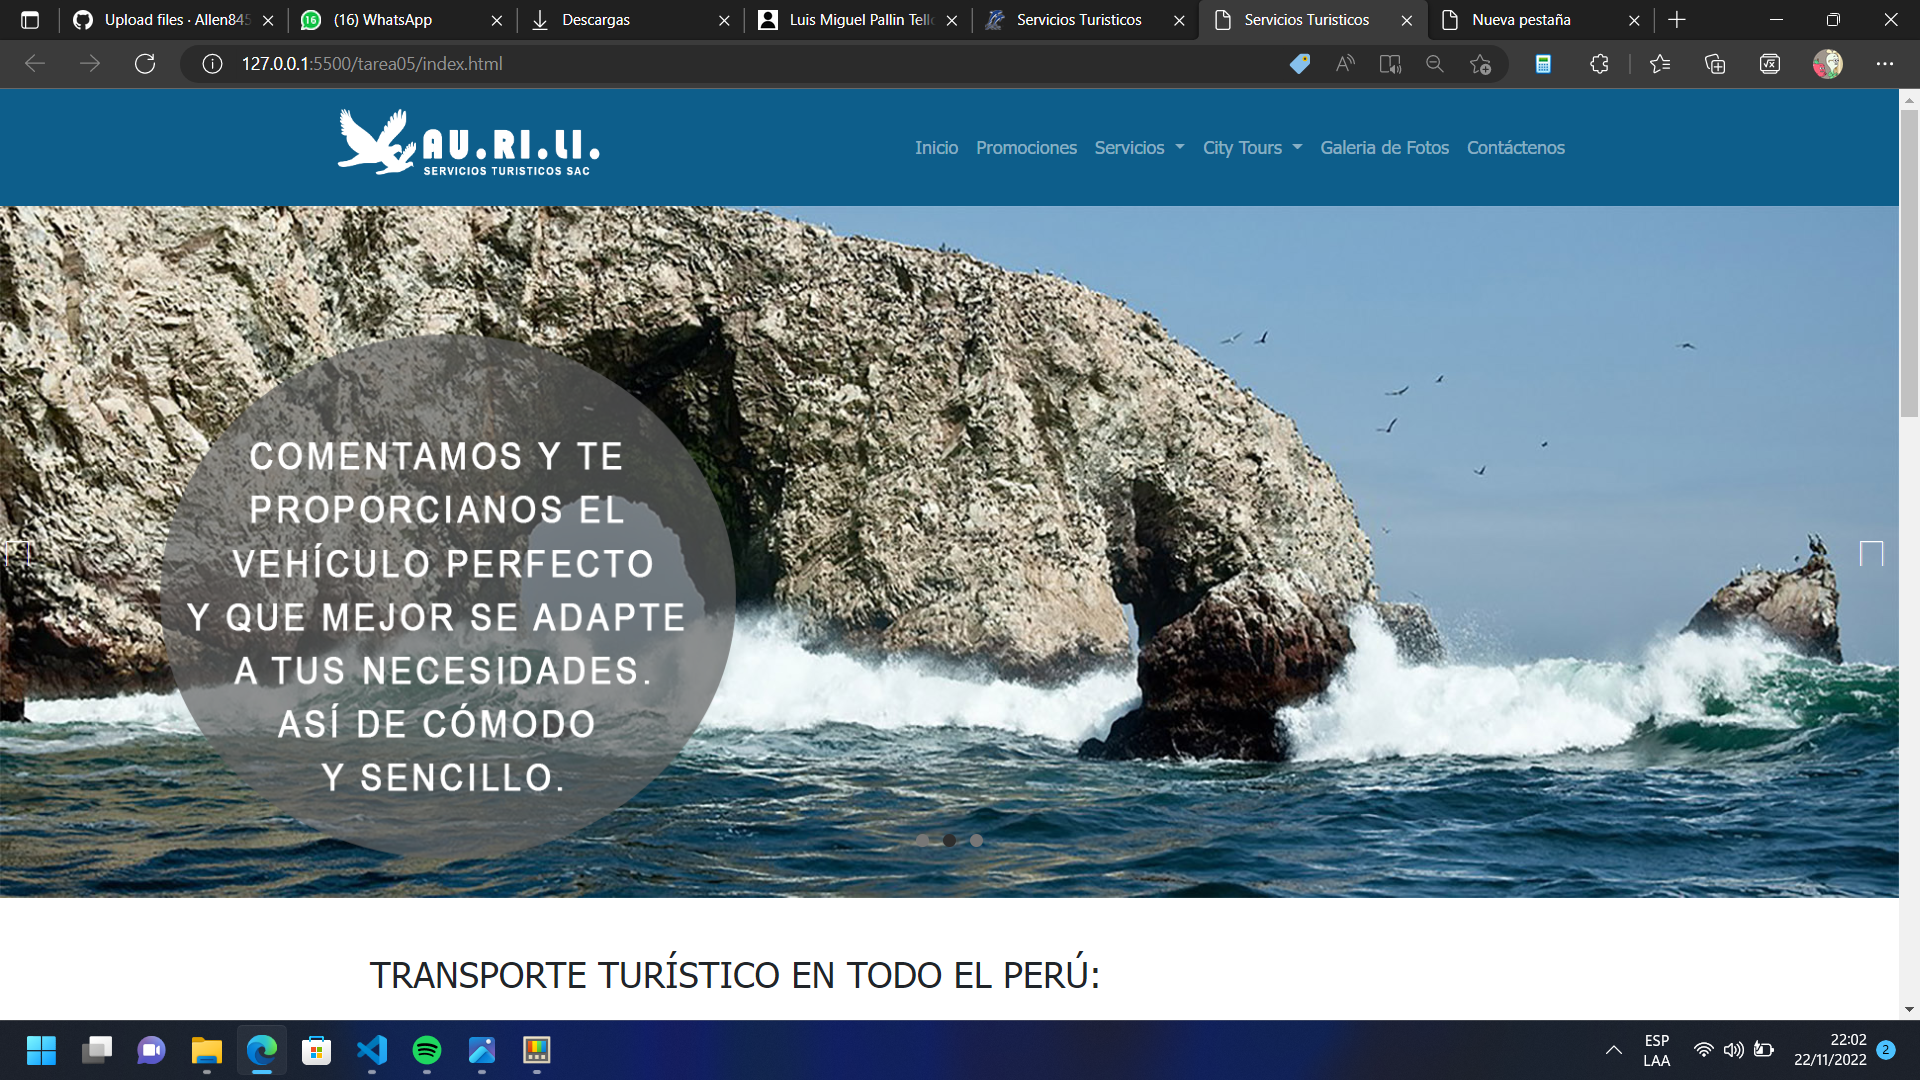Click the shopping tag icon in address bar
Screen dimensions: 1920x1080
1299,63
